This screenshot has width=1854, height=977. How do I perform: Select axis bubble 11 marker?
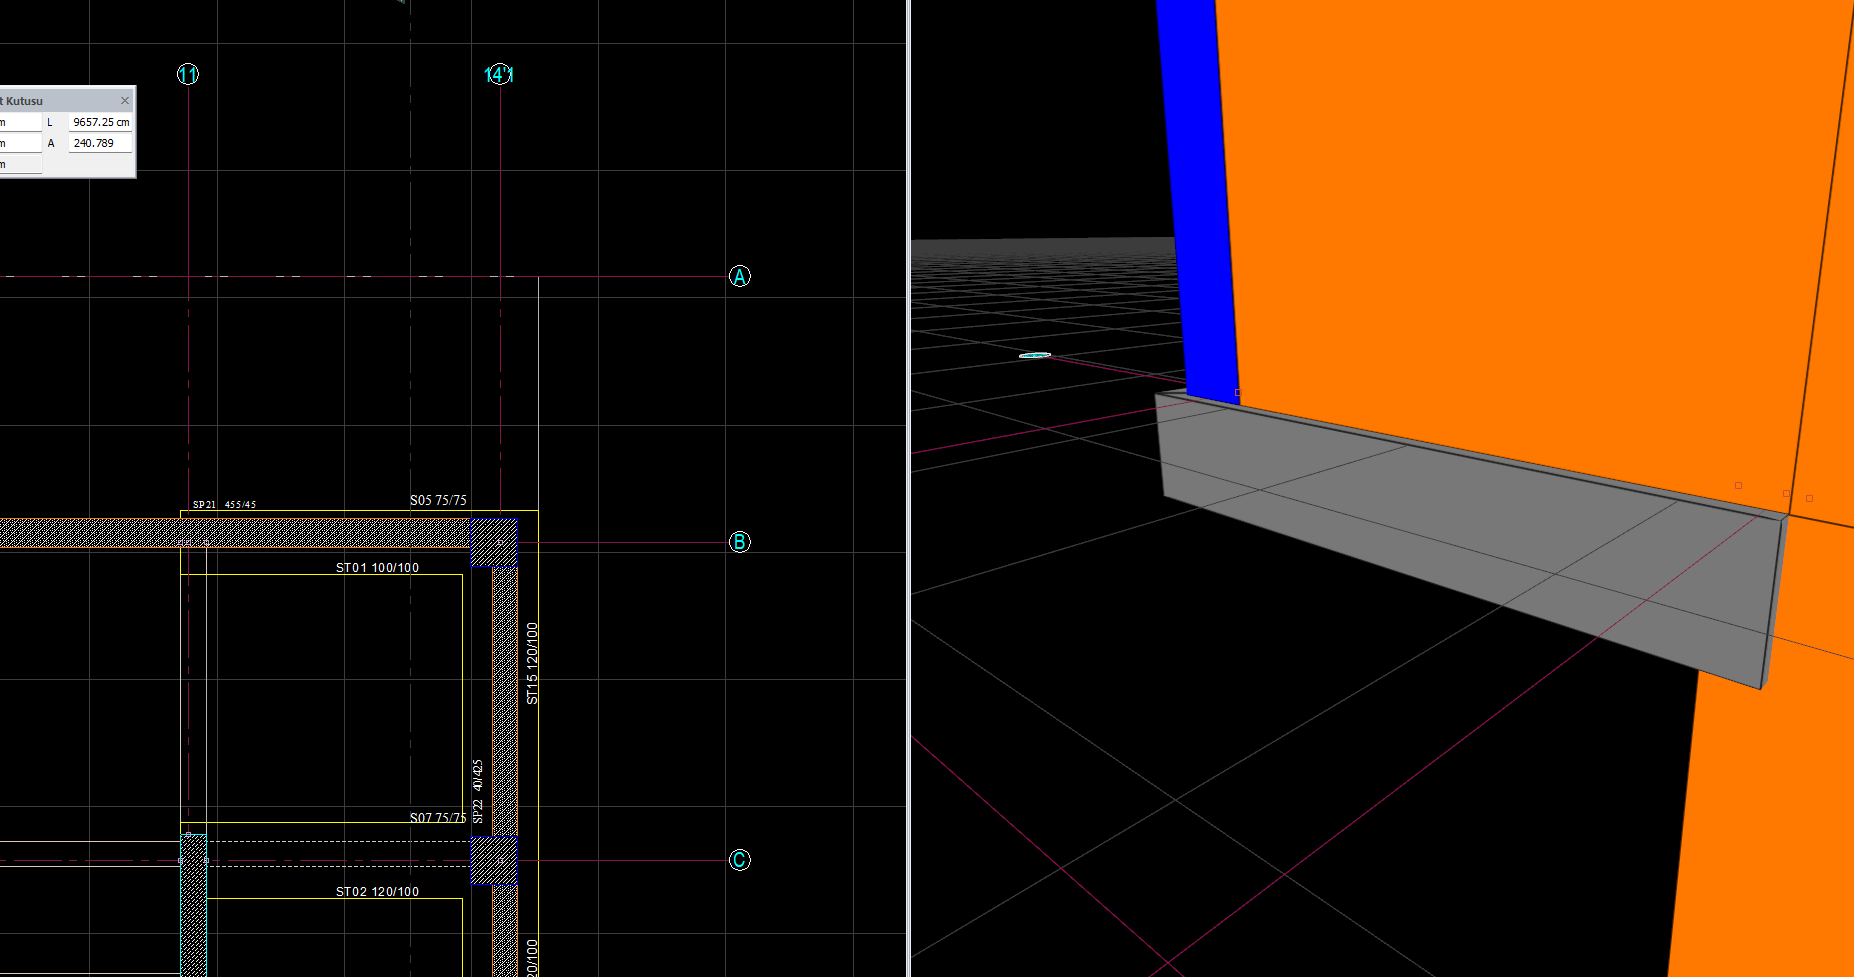point(188,75)
